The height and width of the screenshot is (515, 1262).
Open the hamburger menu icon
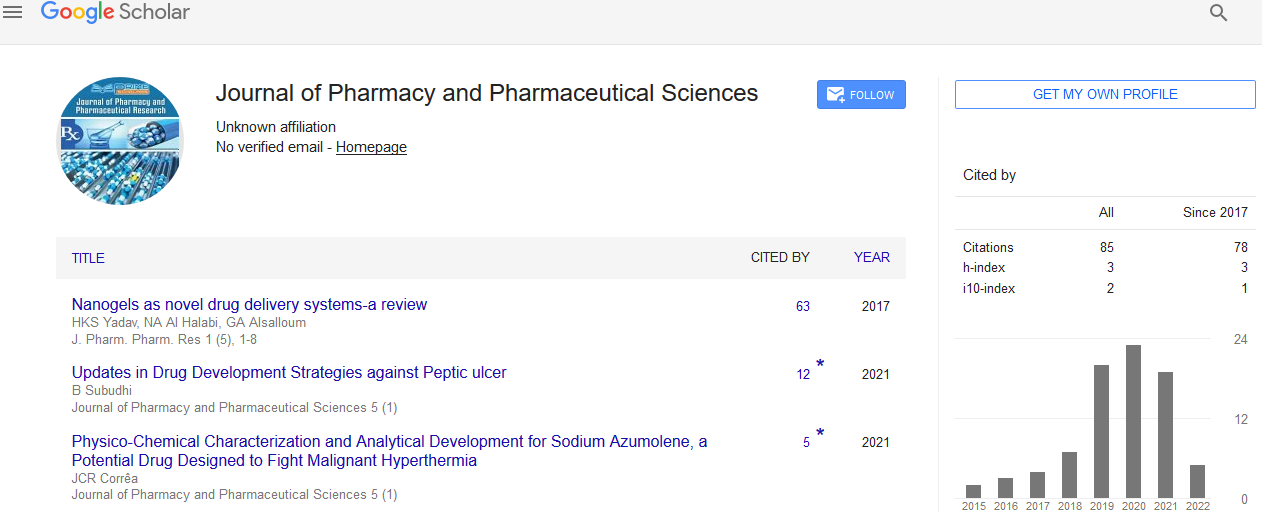13,13
